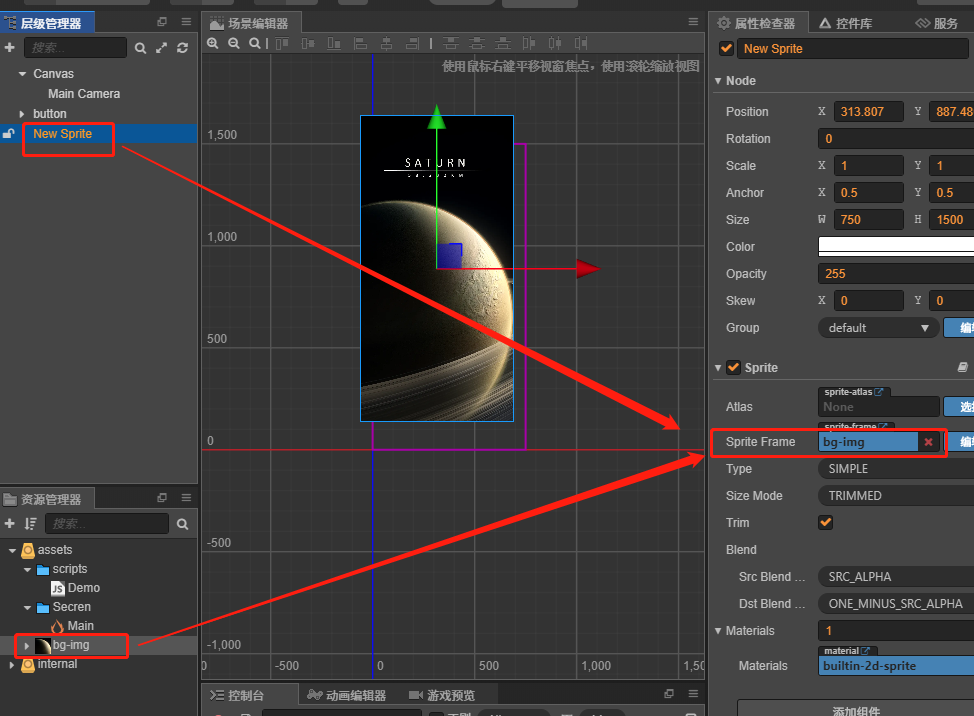The image size is (974, 716).
Task: Open the Animation Editor tab
Action: point(347,695)
